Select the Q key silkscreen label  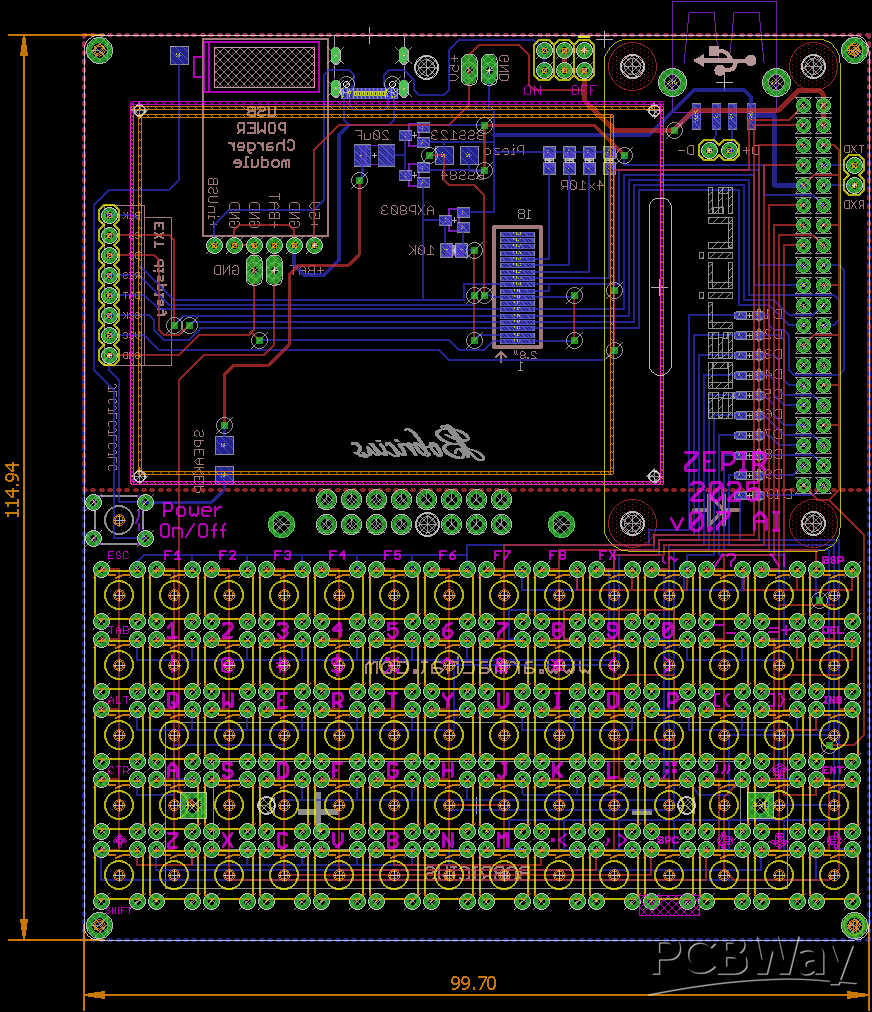coord(173,700)
